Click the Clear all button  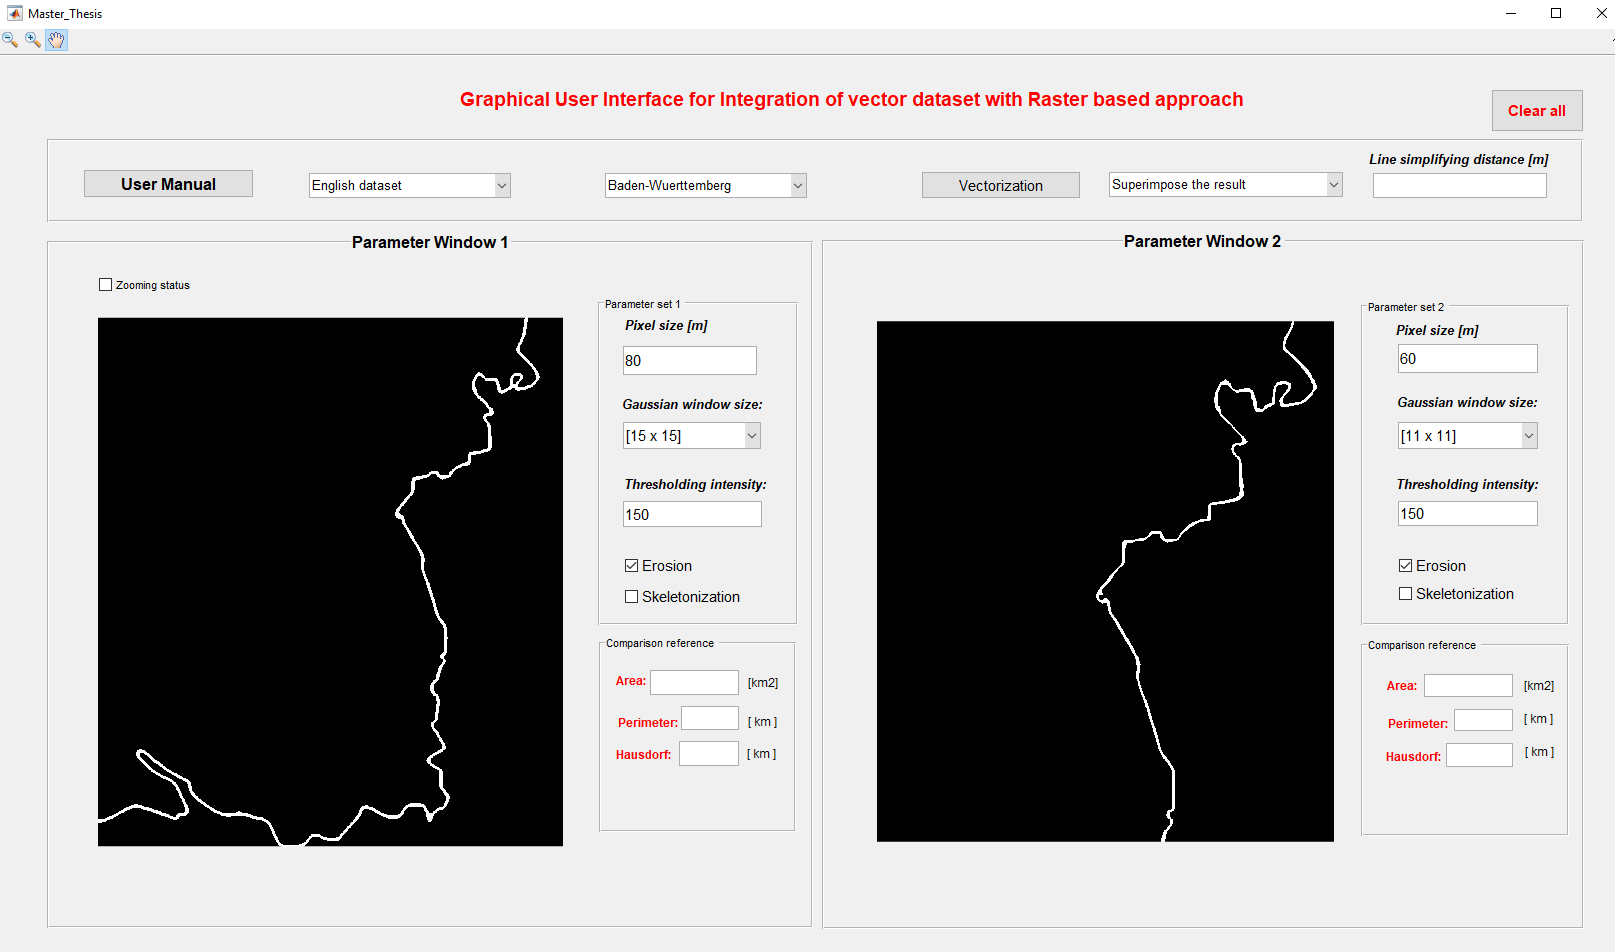click(x=1537, y=111)
